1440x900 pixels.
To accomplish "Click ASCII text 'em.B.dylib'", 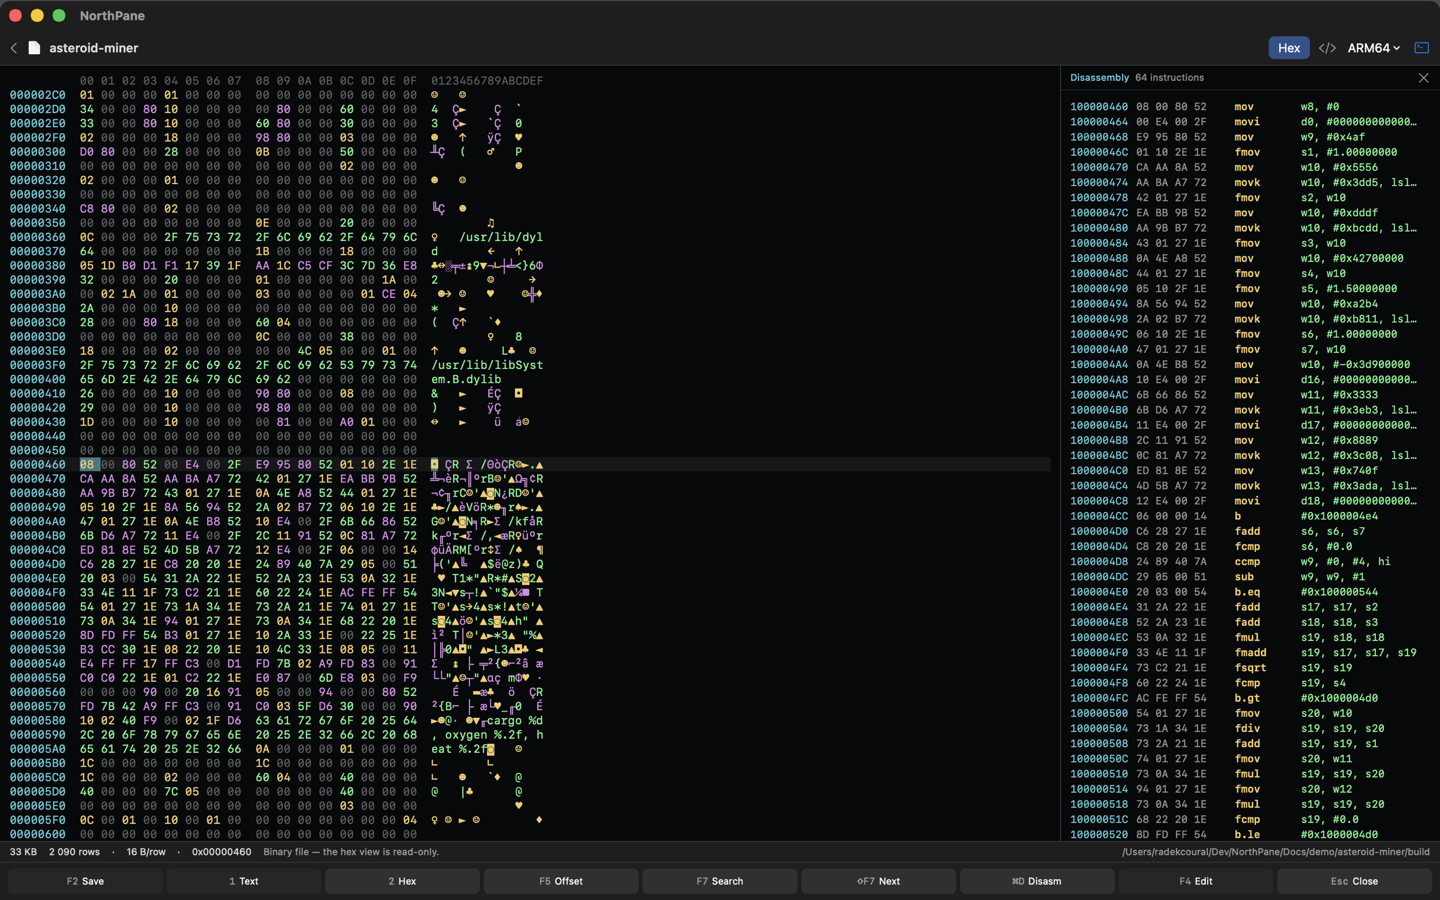I will click(466, 379).
